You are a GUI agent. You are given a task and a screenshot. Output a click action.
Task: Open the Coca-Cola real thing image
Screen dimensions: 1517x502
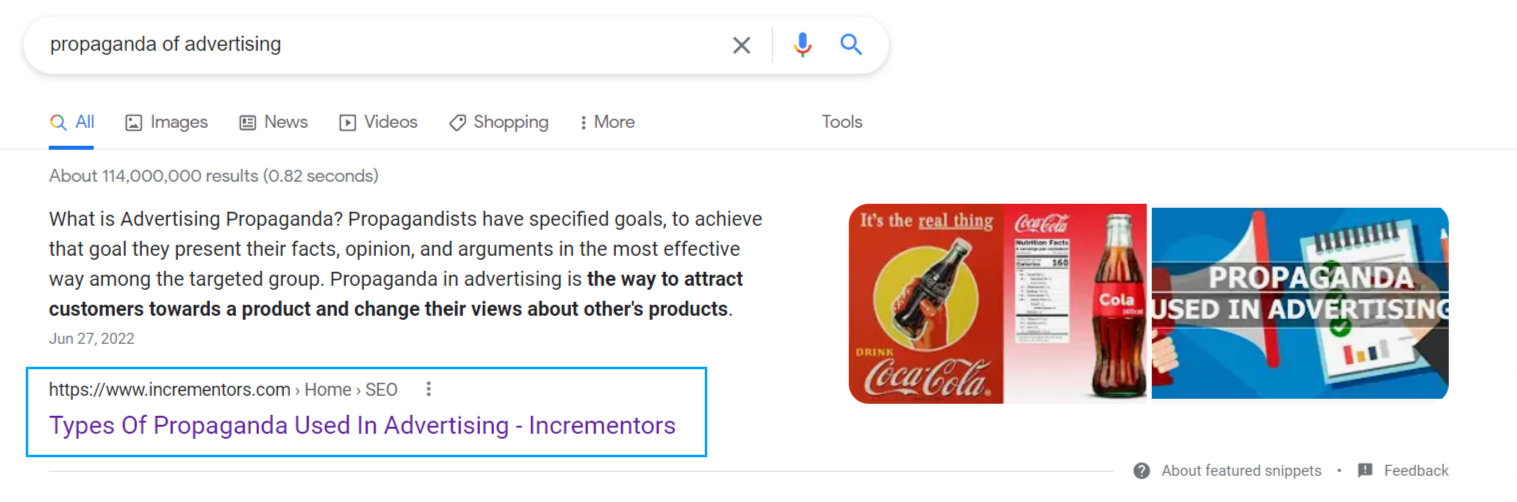click(x=998, y=303)
